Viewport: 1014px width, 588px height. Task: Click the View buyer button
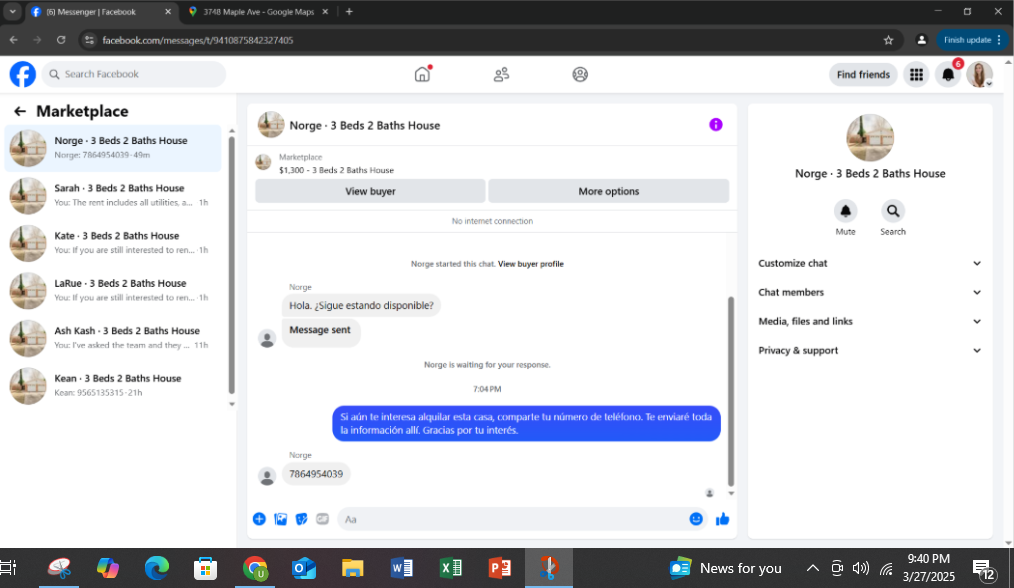coord(370,191)
